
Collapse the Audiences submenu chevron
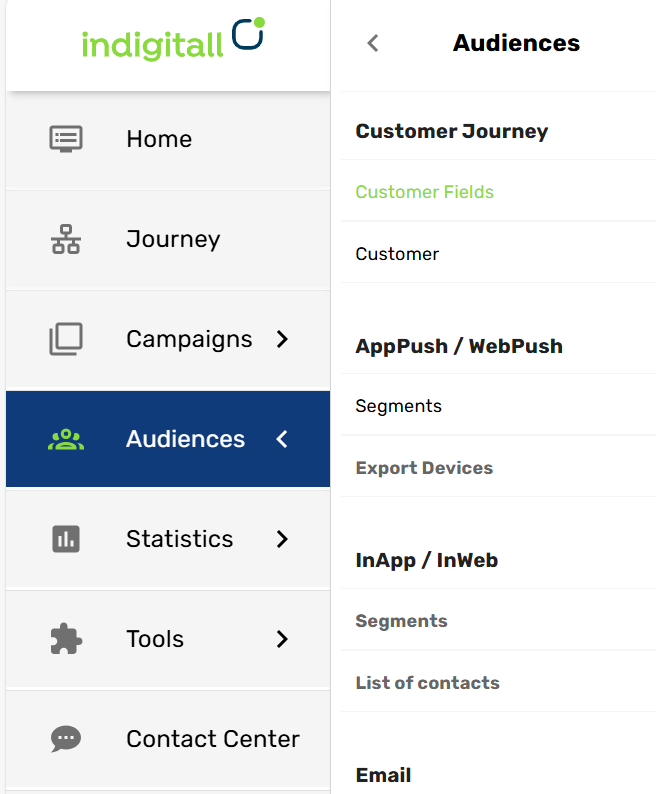pos(282,439)
